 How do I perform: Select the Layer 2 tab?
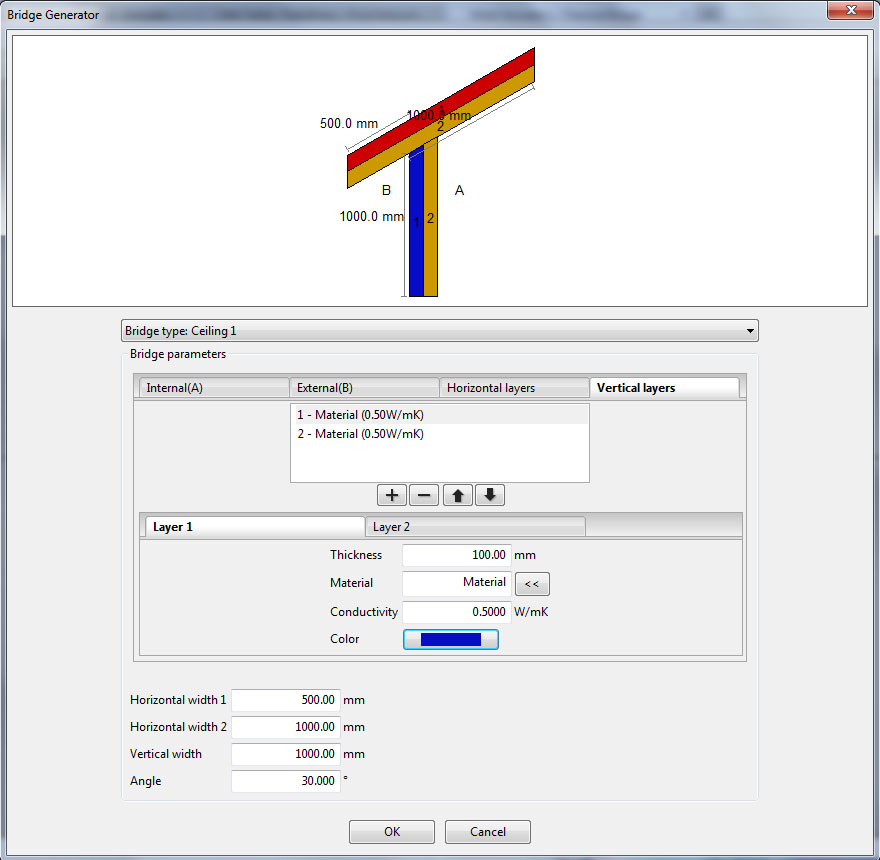(x=475, y=527)
